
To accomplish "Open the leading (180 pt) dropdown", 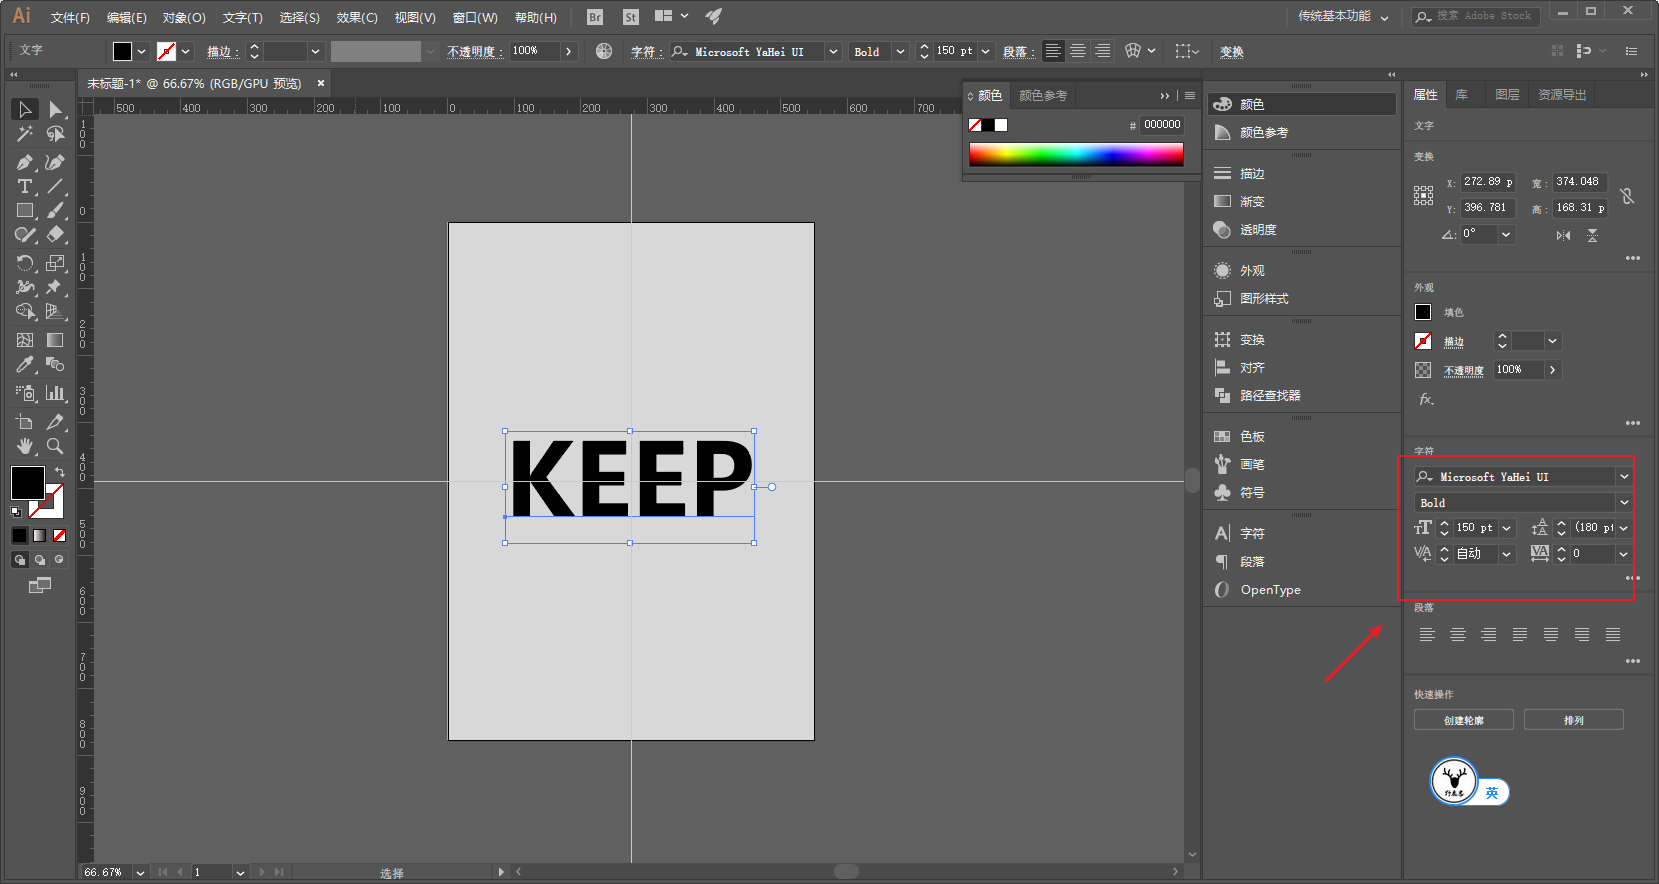I will pos(1624,528).
